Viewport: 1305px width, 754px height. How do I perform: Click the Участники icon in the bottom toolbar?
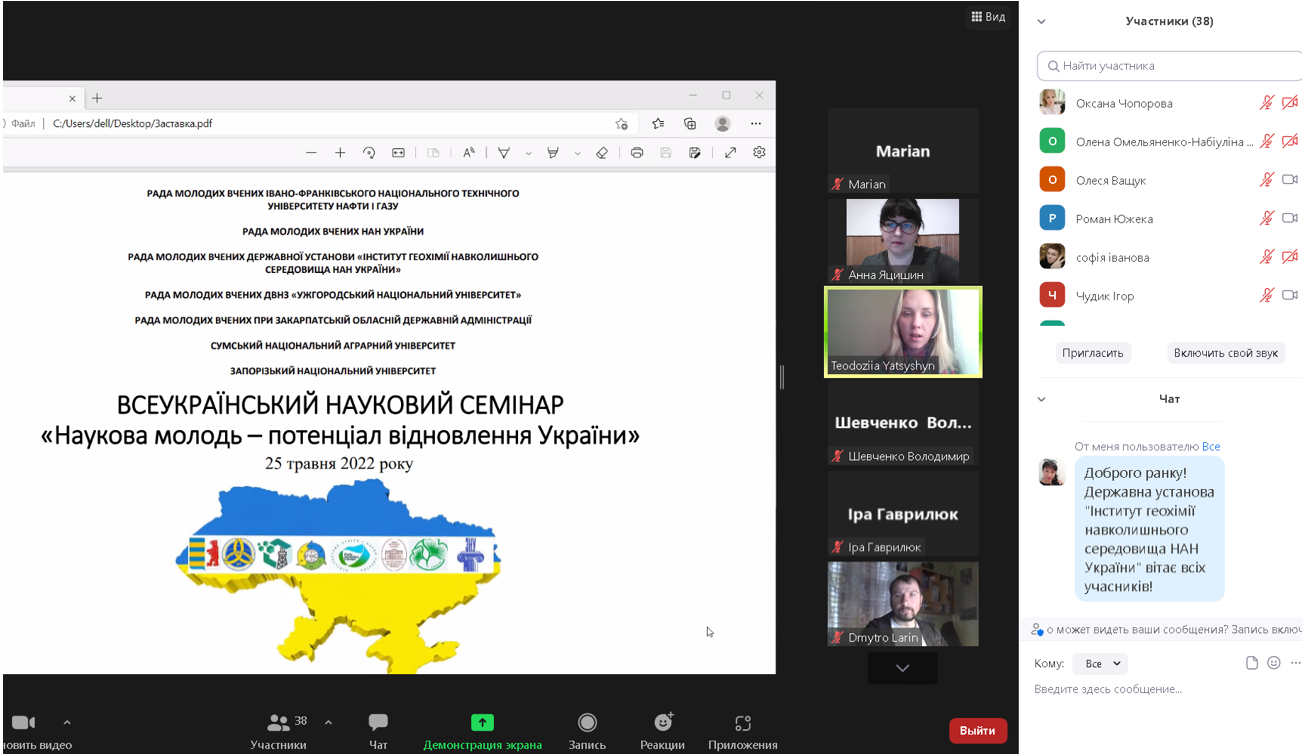click(x=279, y=723)
